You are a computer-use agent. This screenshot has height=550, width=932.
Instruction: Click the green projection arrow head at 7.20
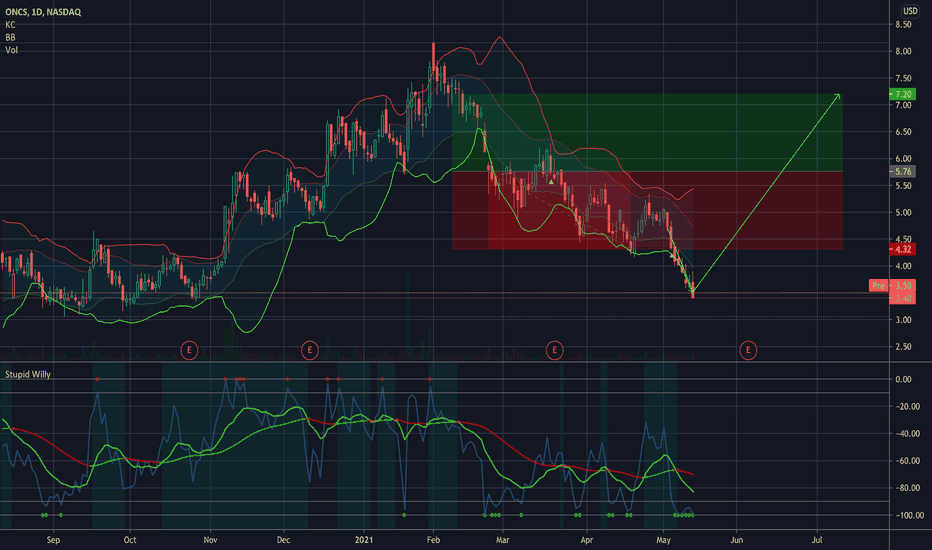[837, 96]
